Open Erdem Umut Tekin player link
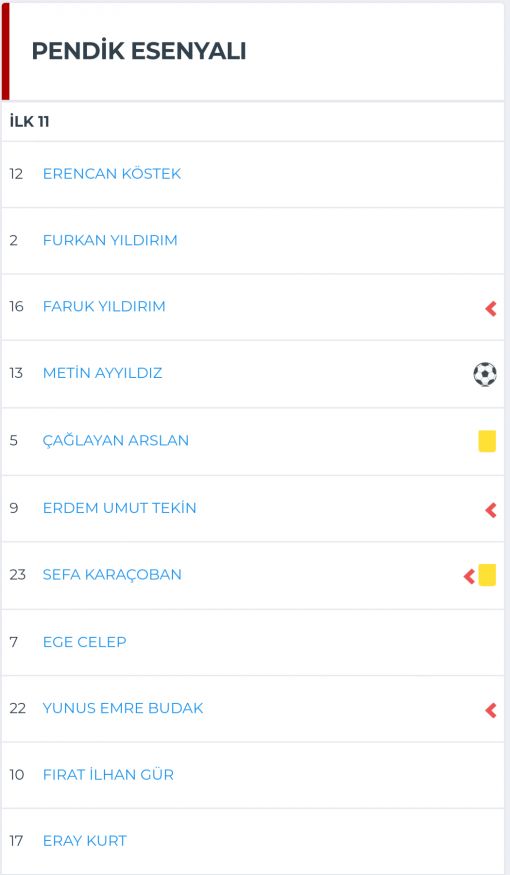The width and height of the screenshot is (510, 875). (119, 508)
